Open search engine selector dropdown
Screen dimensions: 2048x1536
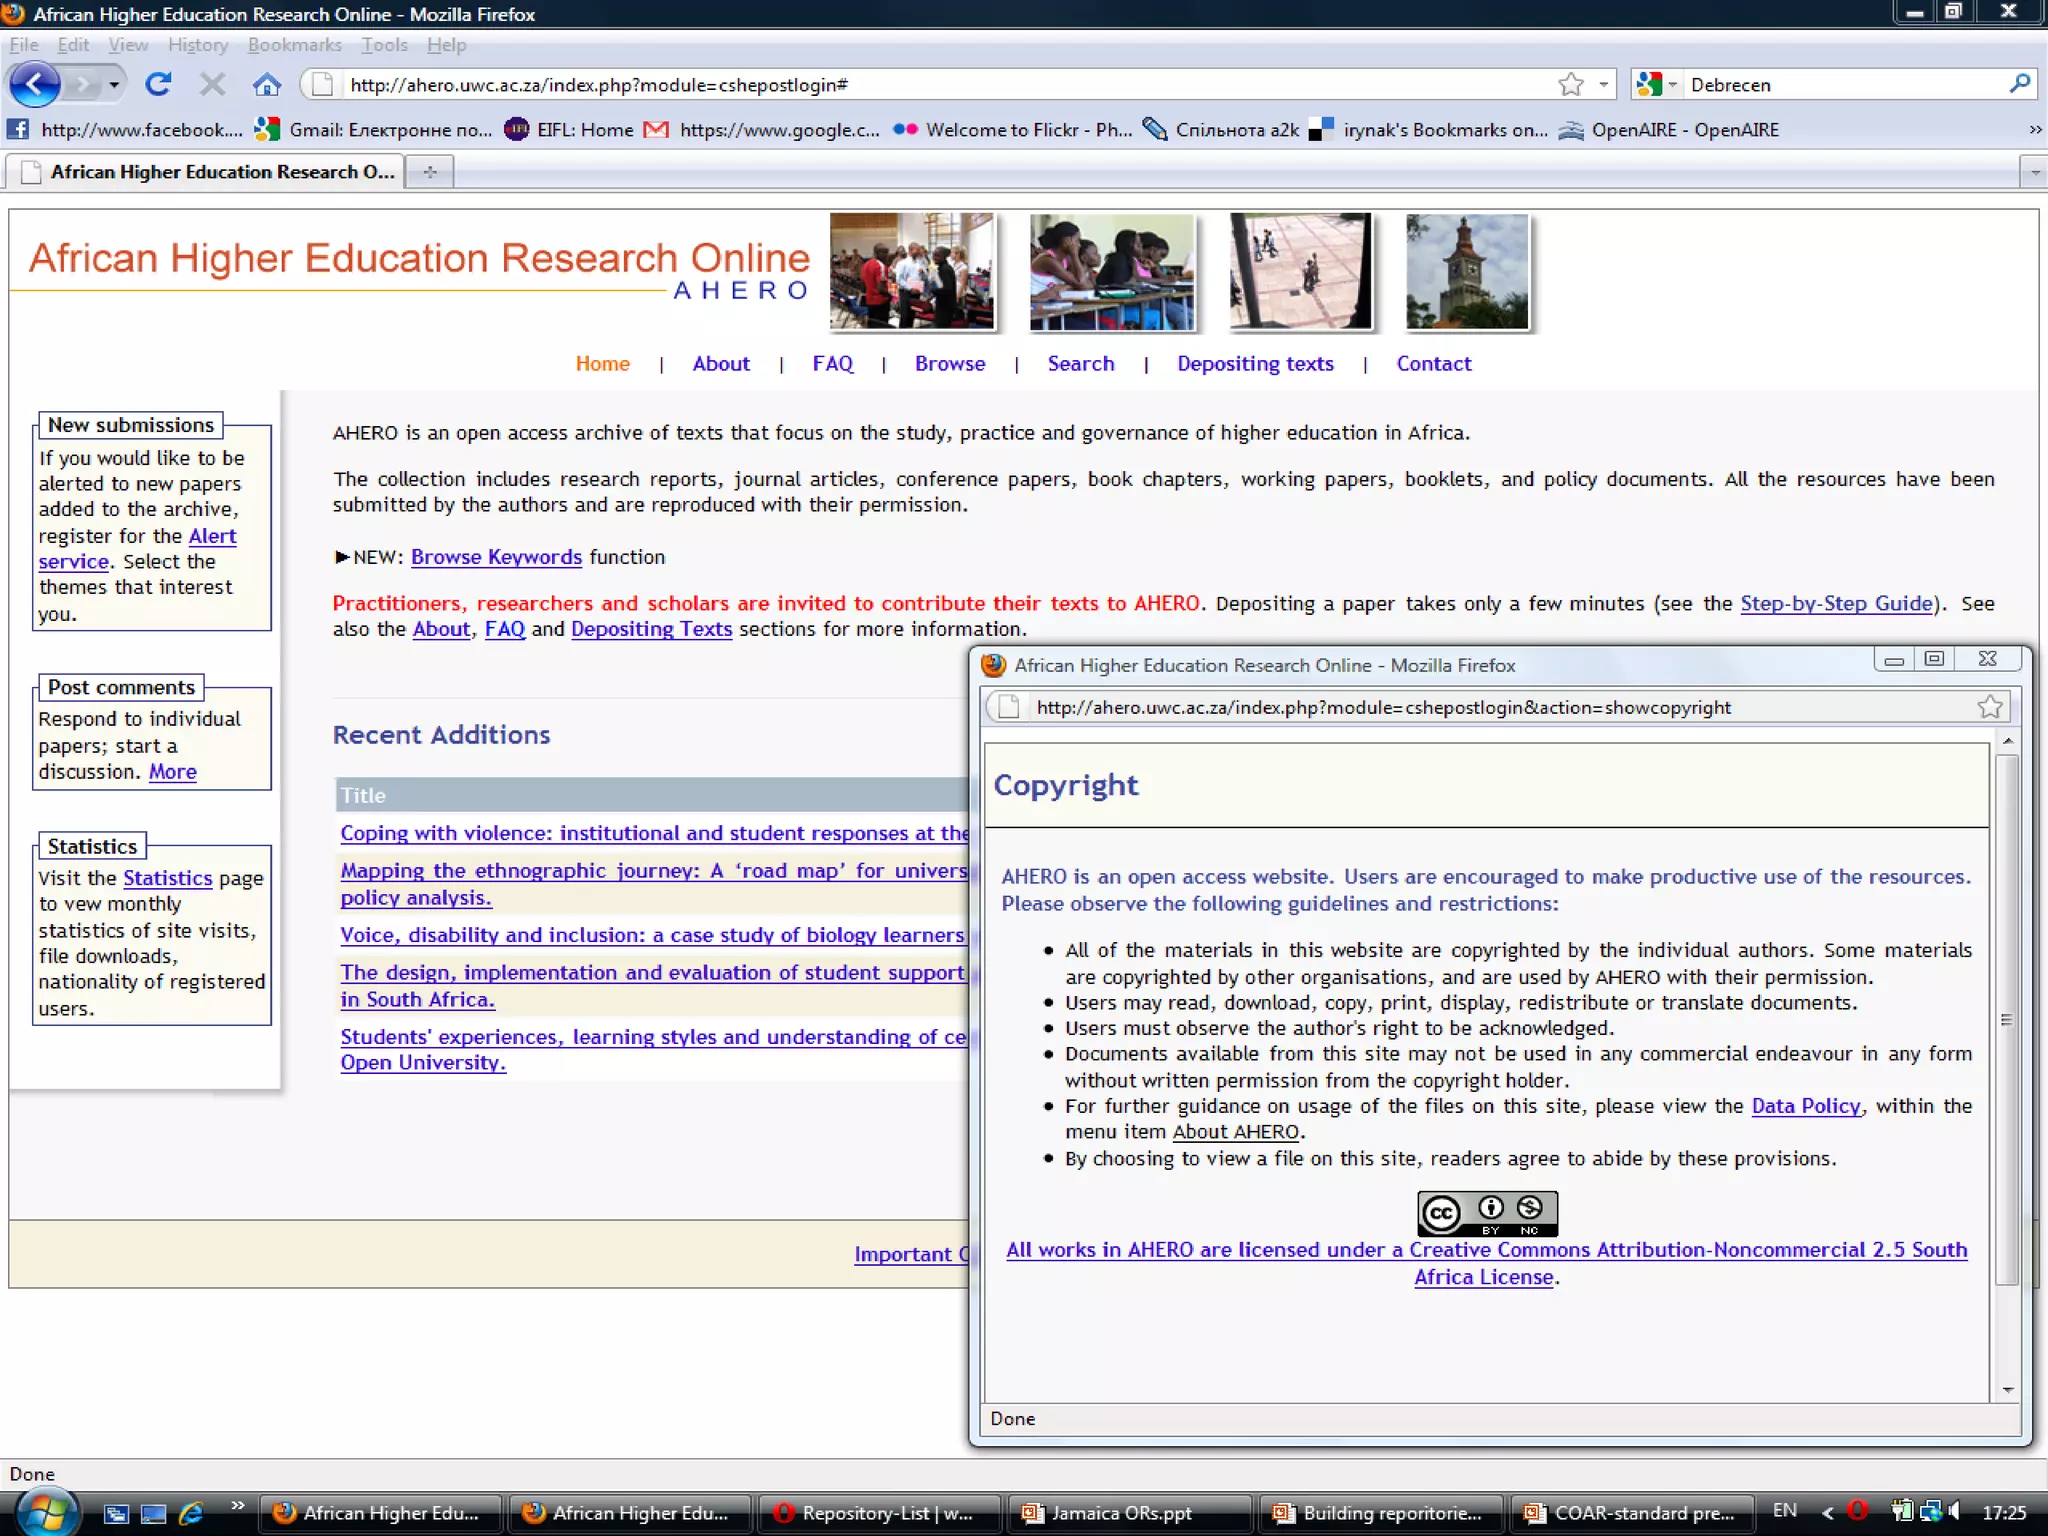point(1672,85)
